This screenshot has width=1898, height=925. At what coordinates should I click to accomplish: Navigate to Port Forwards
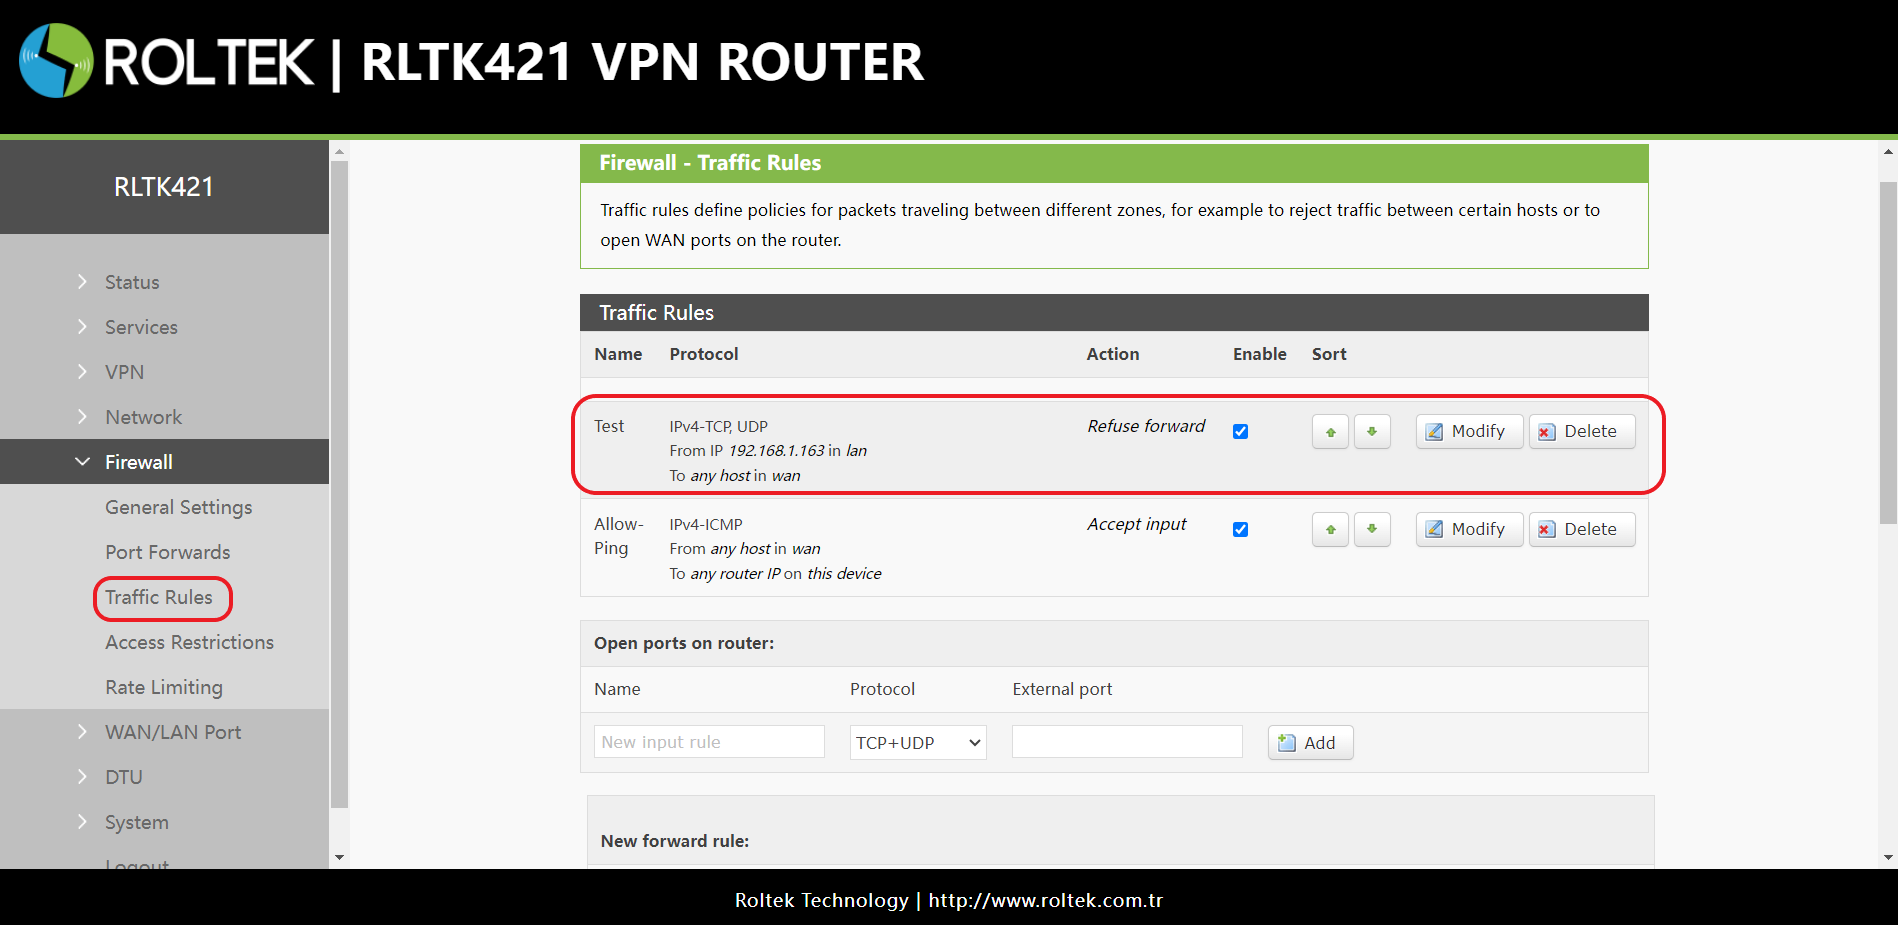[x=166, y=552]
